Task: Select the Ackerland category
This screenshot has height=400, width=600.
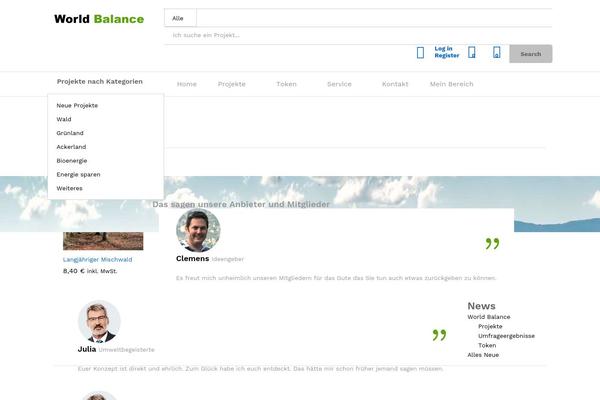Action: 71,147
